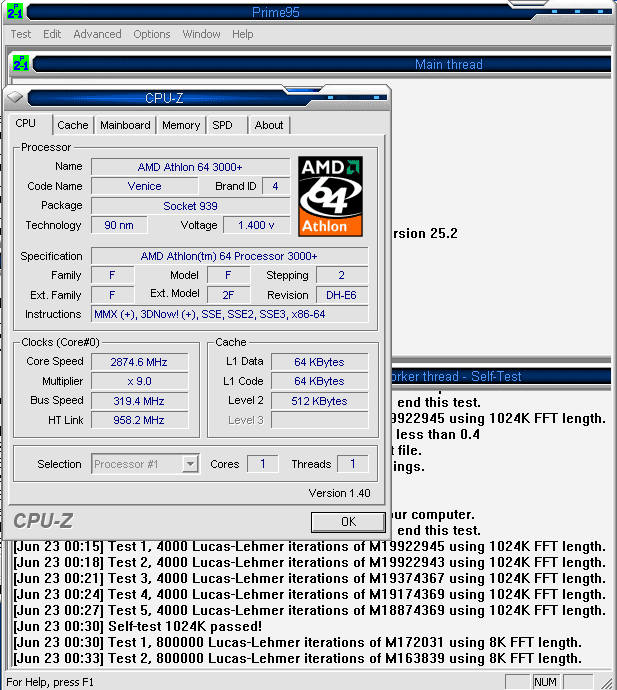The image size is (617, 690).
Task: Click the Prime95 icon in the title bar
Action: (15, 12)
